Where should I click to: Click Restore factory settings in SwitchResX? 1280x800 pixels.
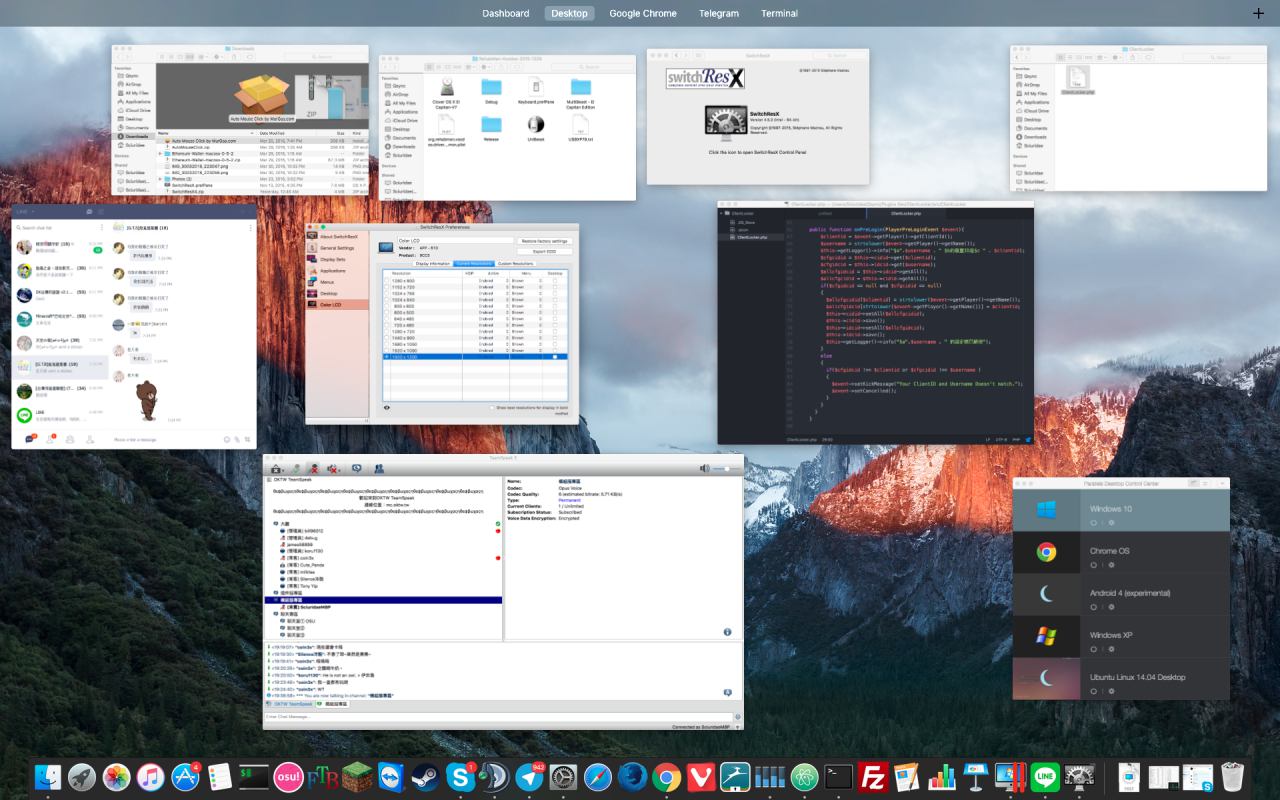click(545, 241)
